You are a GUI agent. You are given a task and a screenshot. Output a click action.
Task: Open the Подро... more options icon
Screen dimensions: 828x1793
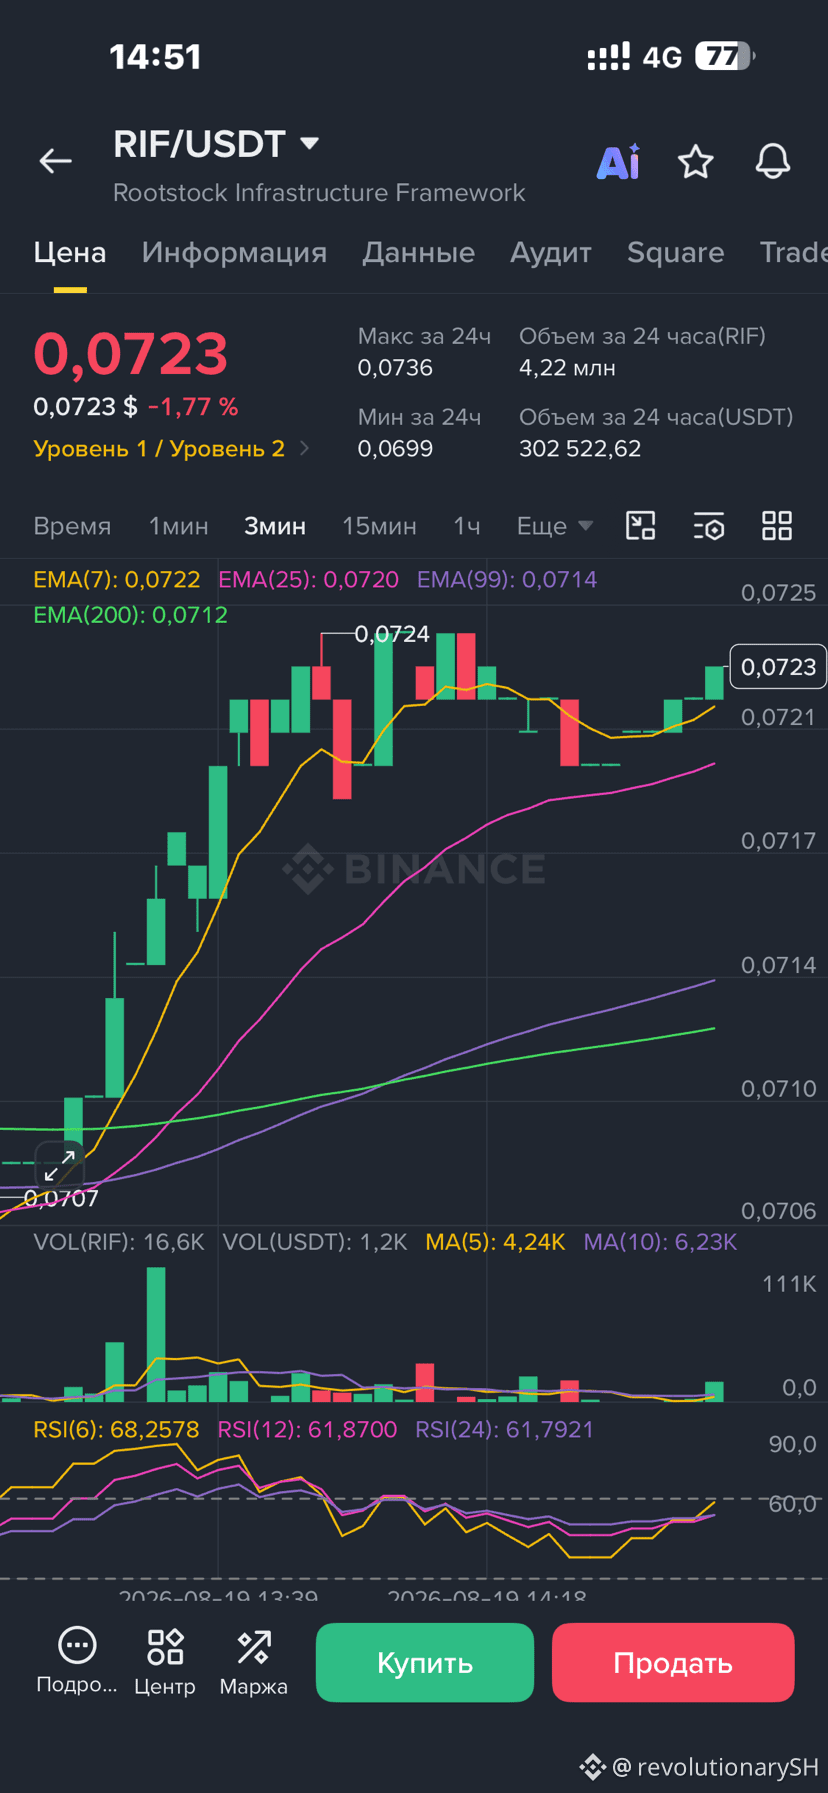point(77,1662)
